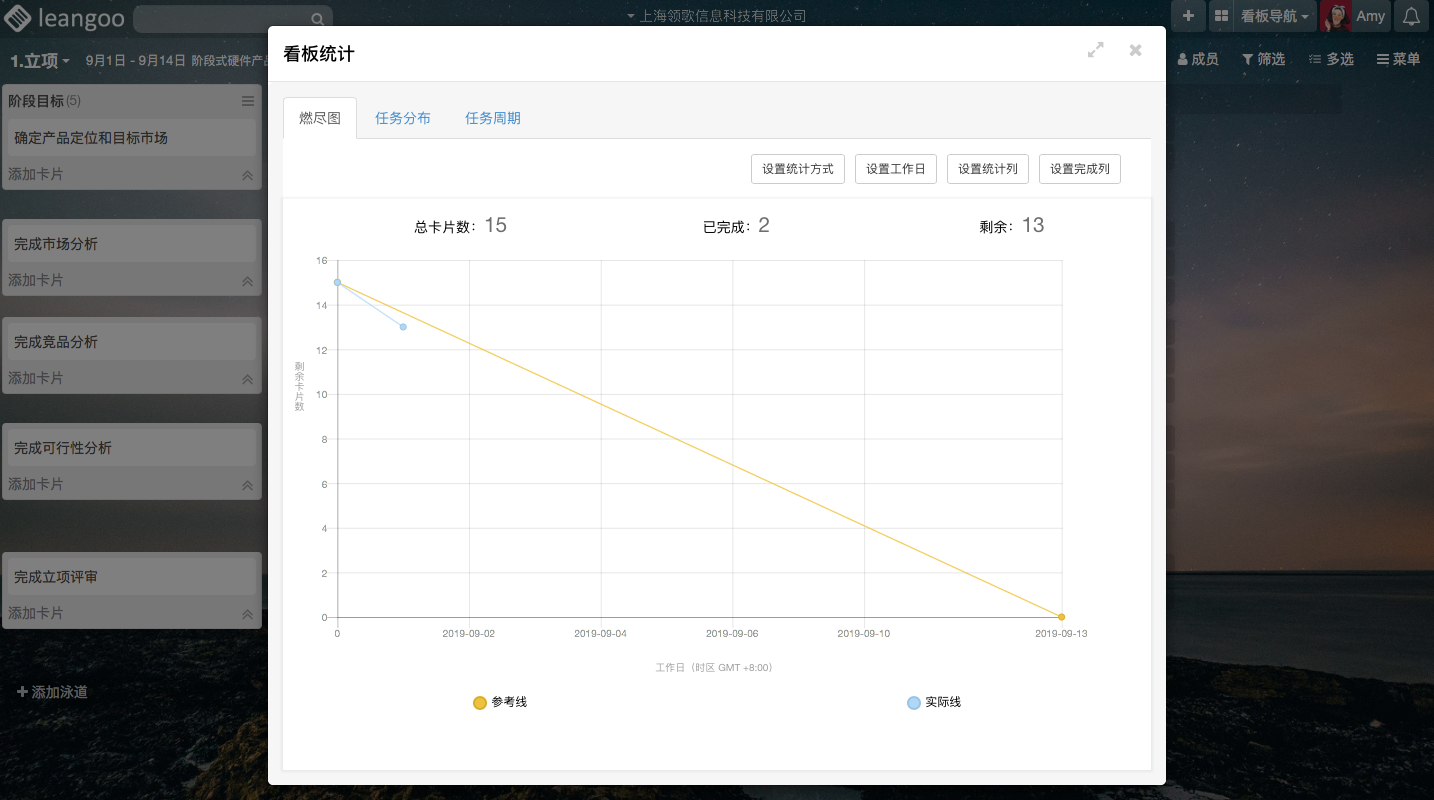The width and height of the screenshot is (1434, 800).
Task: Collapse the 完成市场分析 swimlane chevron
Action: (x=247, y=281)
